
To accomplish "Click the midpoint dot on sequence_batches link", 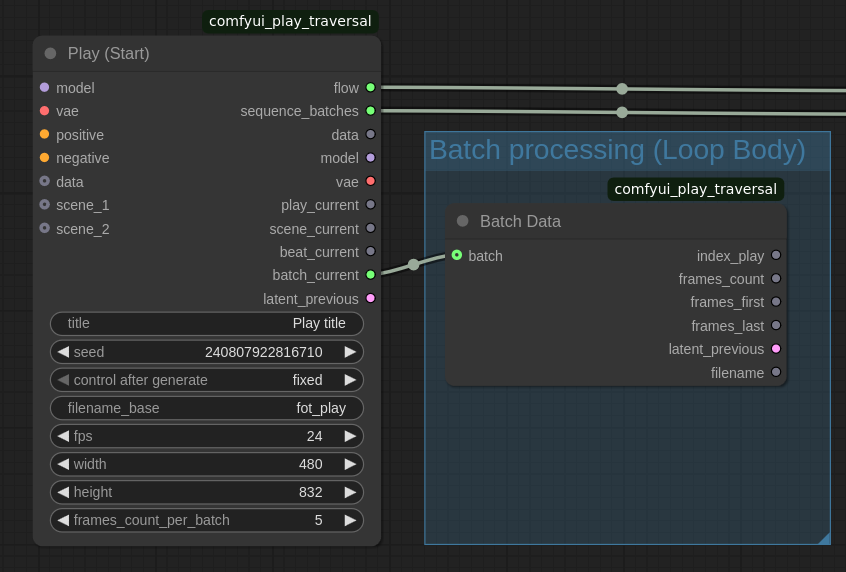I will coord(622,112).
